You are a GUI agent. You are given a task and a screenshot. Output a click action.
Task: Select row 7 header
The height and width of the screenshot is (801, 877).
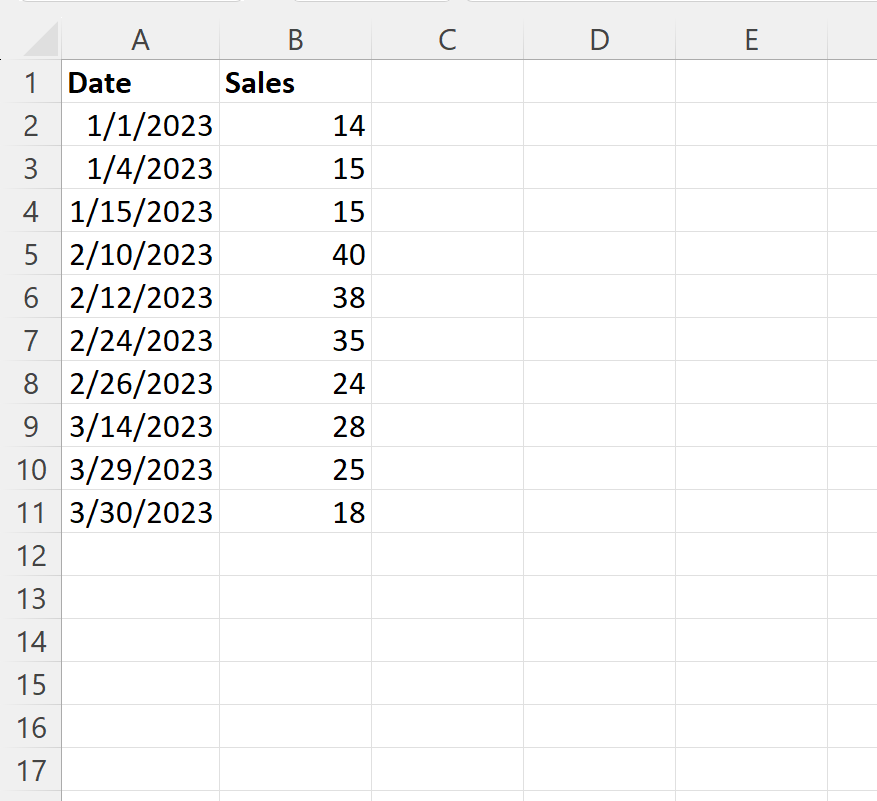tap(31, 340)
